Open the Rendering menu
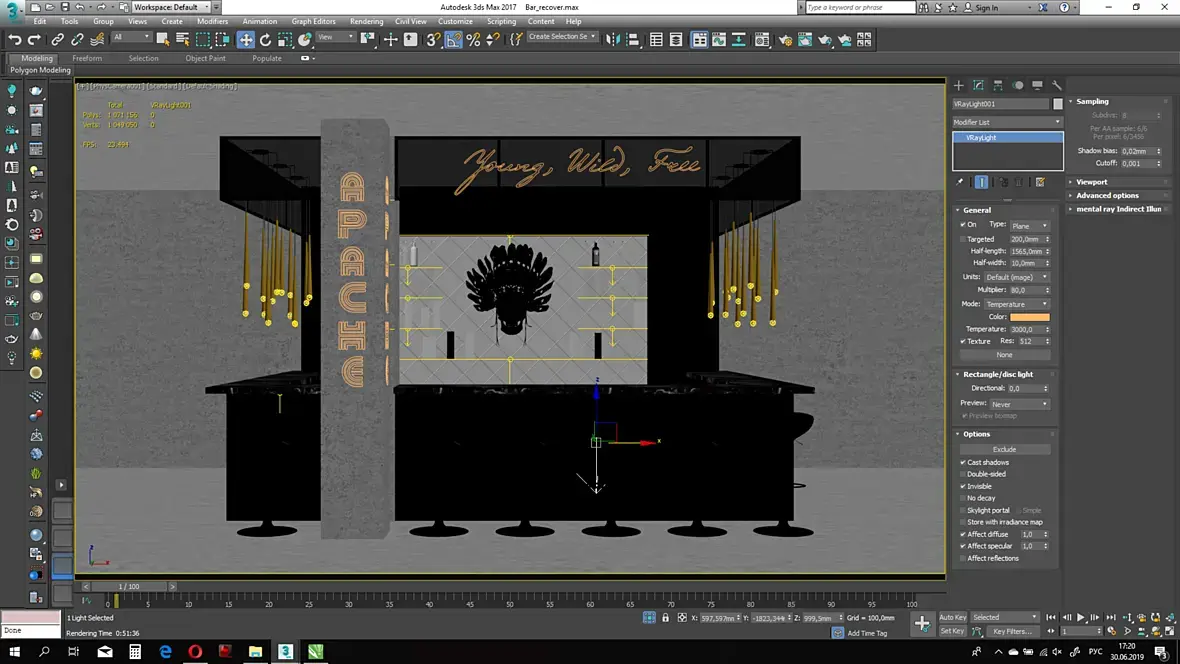Viewport: 1180px width, 664px height. pyautogui.click(x=366, y=21)
